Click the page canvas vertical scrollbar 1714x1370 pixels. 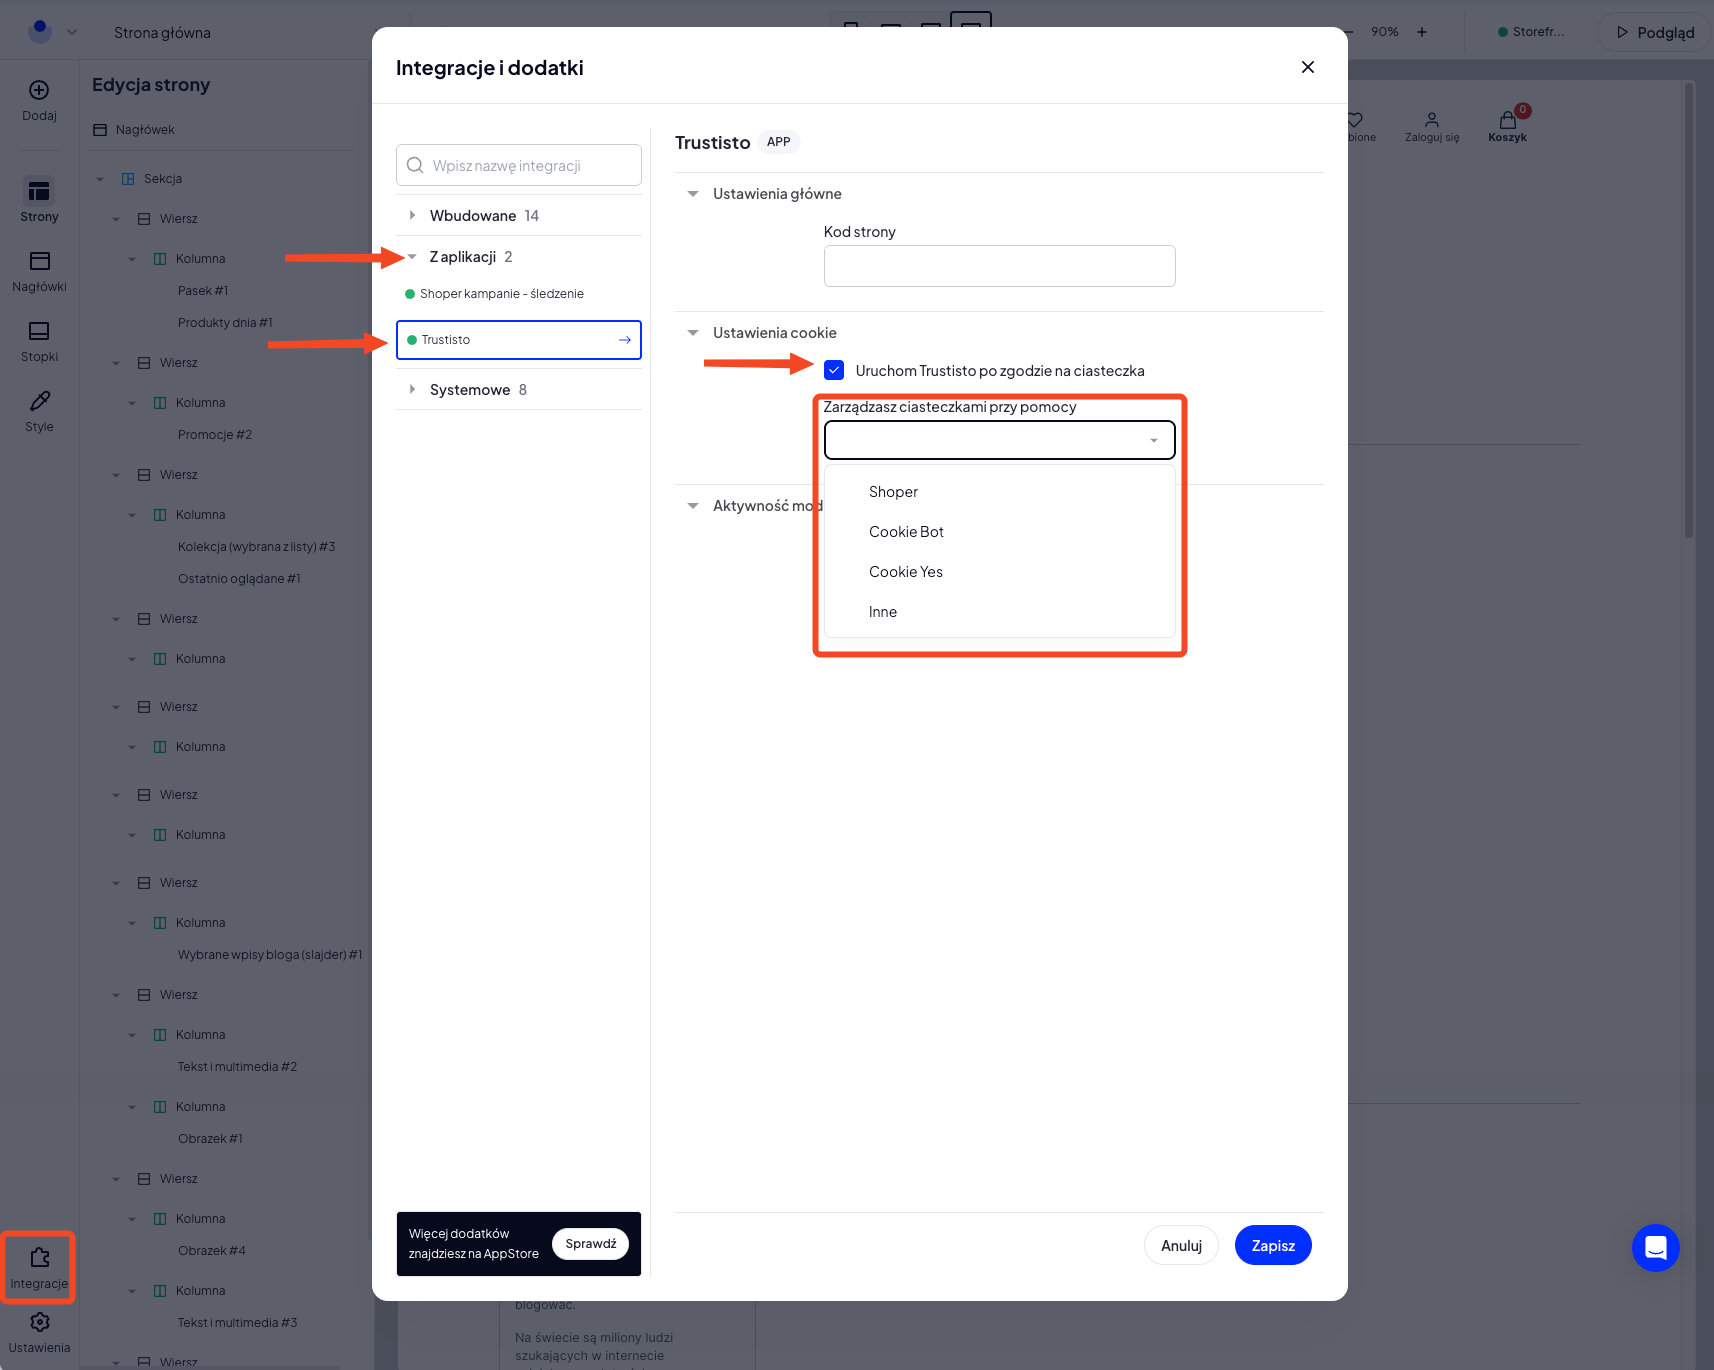click(x=1689, y=310)
